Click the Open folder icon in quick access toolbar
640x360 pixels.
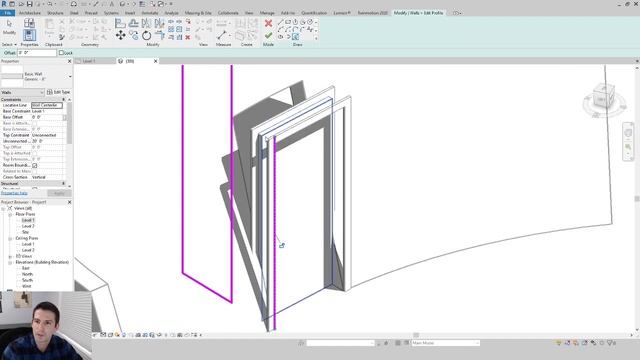21,4
